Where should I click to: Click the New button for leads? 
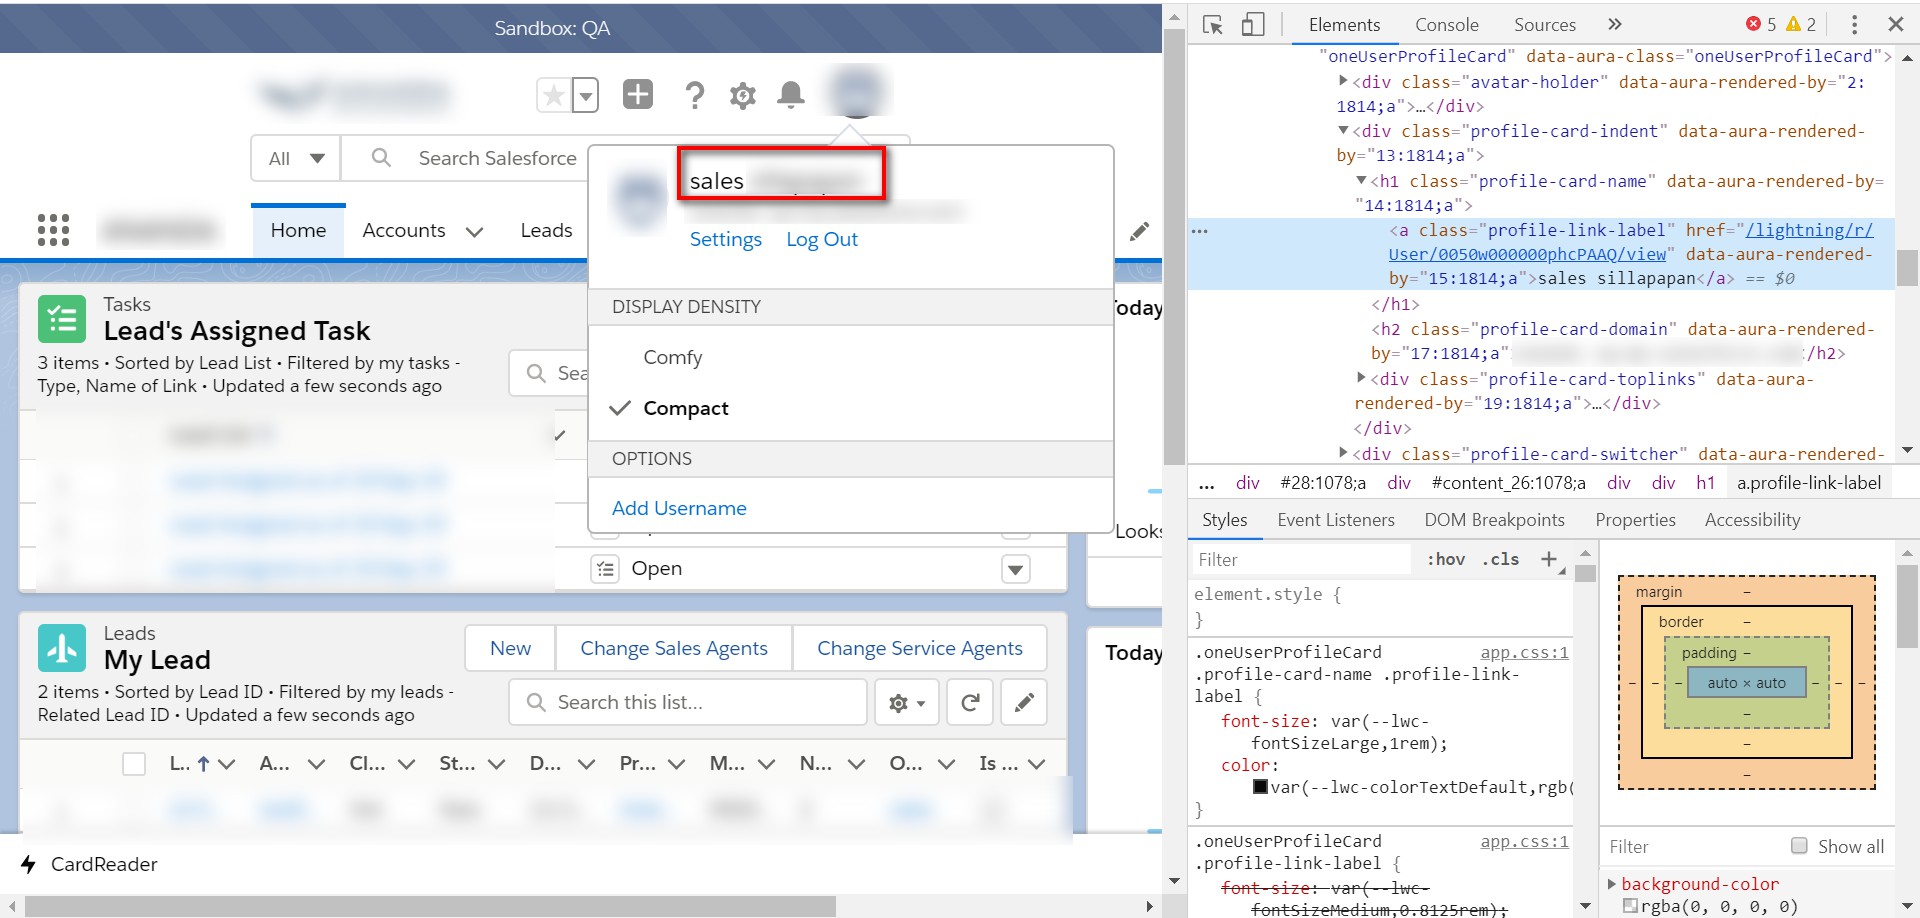coord(510,647)
